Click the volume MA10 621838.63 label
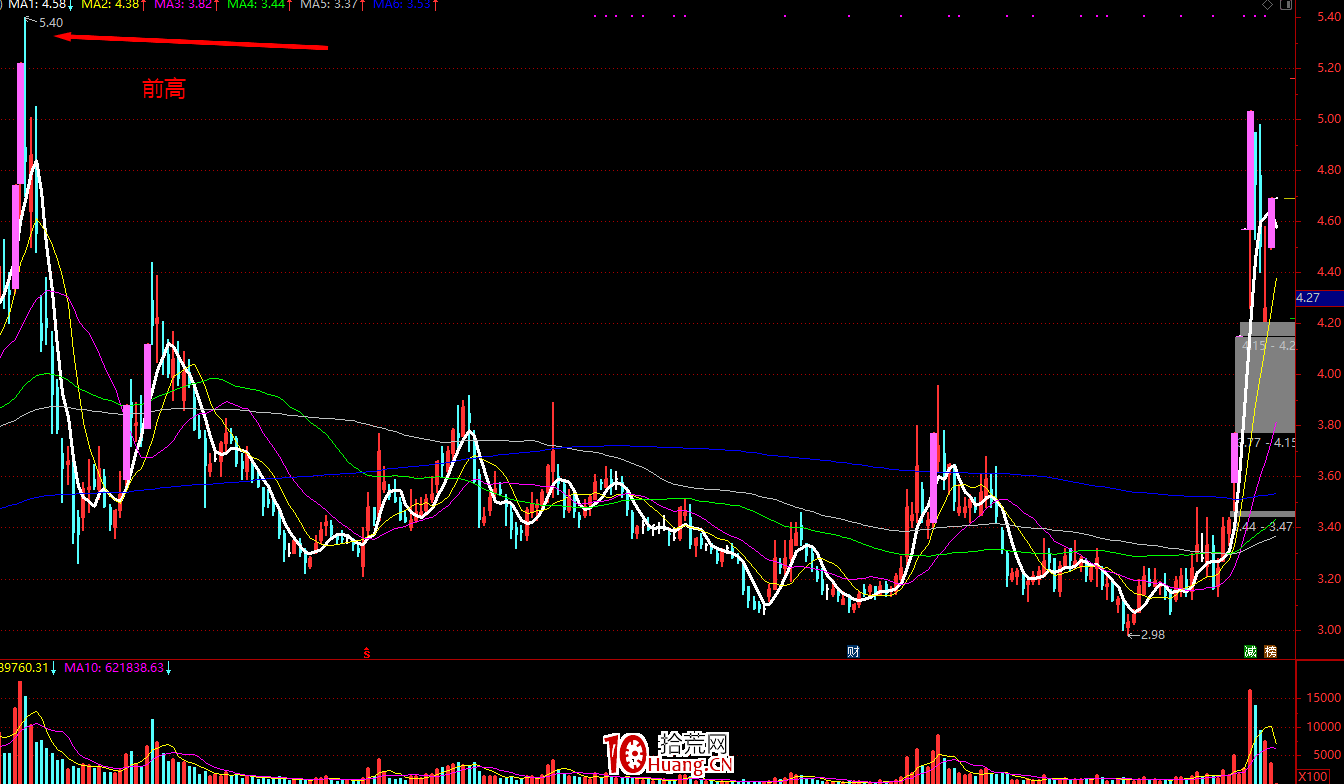1344x784 pixels. pos(117,668)
